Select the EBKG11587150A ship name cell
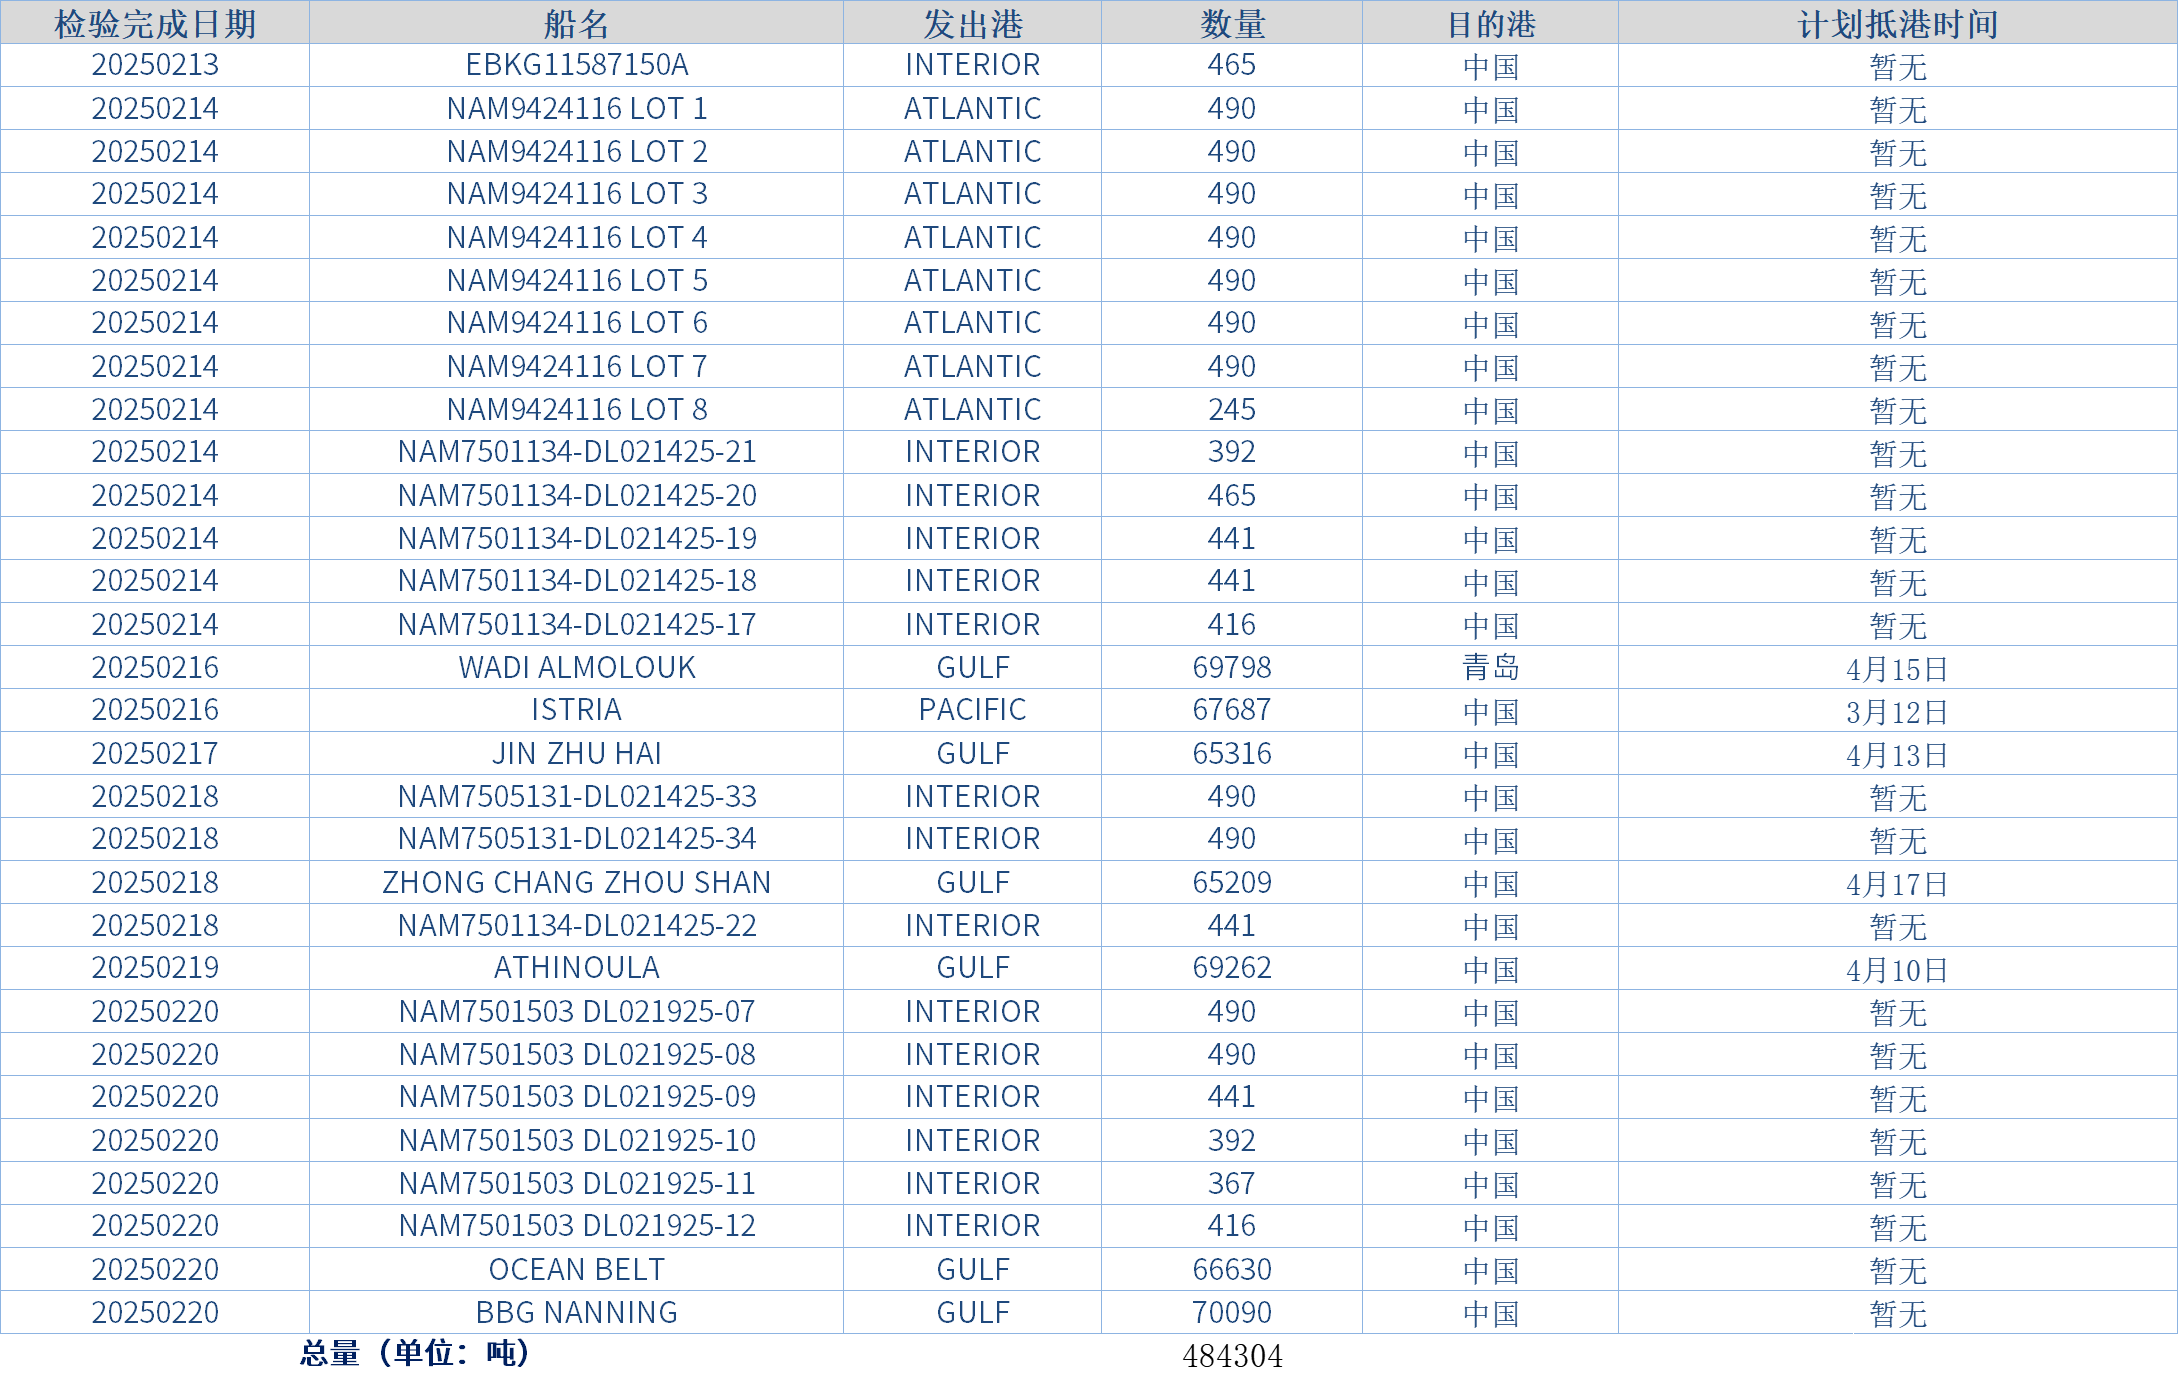The height and width of the screenshot is (1374, 2178). [x=576, y=65]
